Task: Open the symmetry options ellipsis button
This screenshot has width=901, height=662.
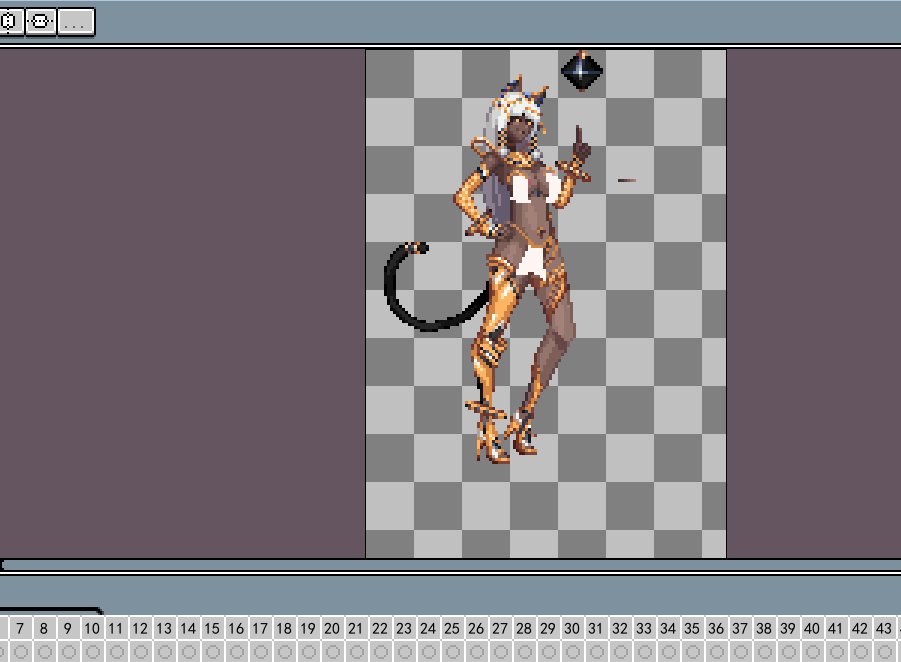Action: (x=76, y=22)
